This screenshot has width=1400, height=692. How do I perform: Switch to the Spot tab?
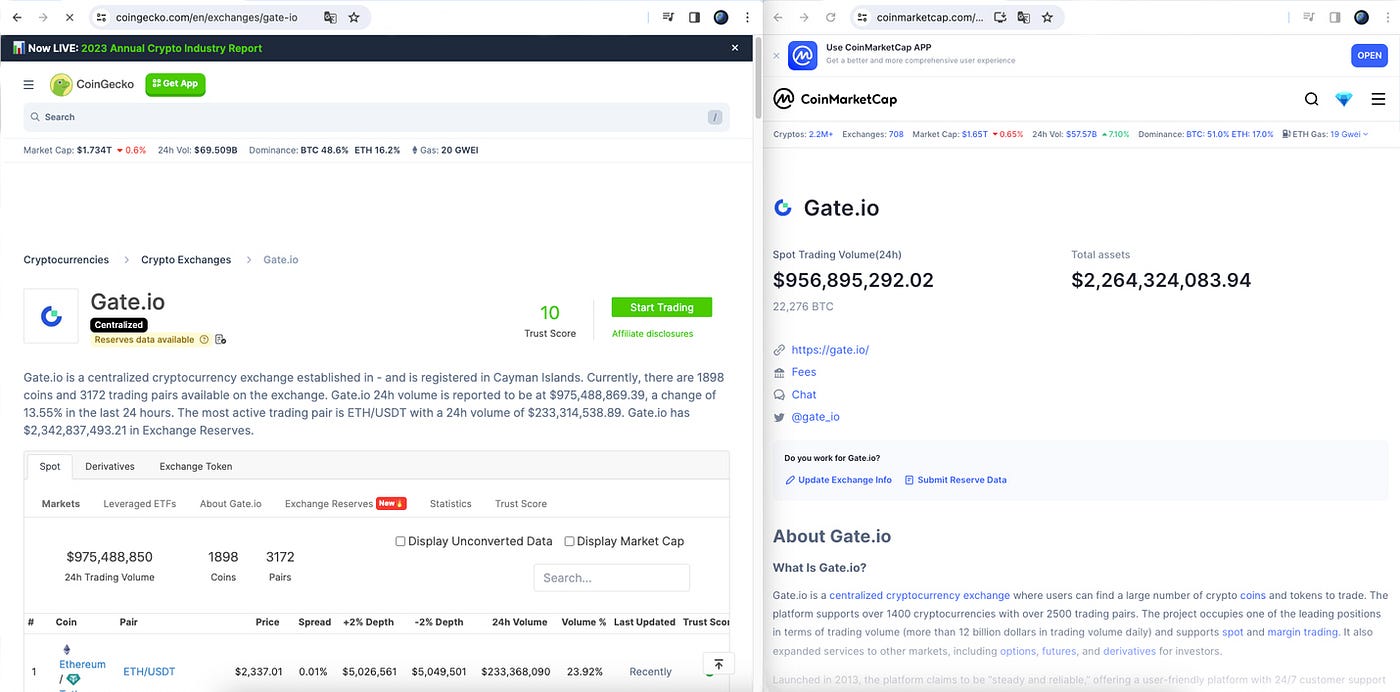tap(50, 466)
